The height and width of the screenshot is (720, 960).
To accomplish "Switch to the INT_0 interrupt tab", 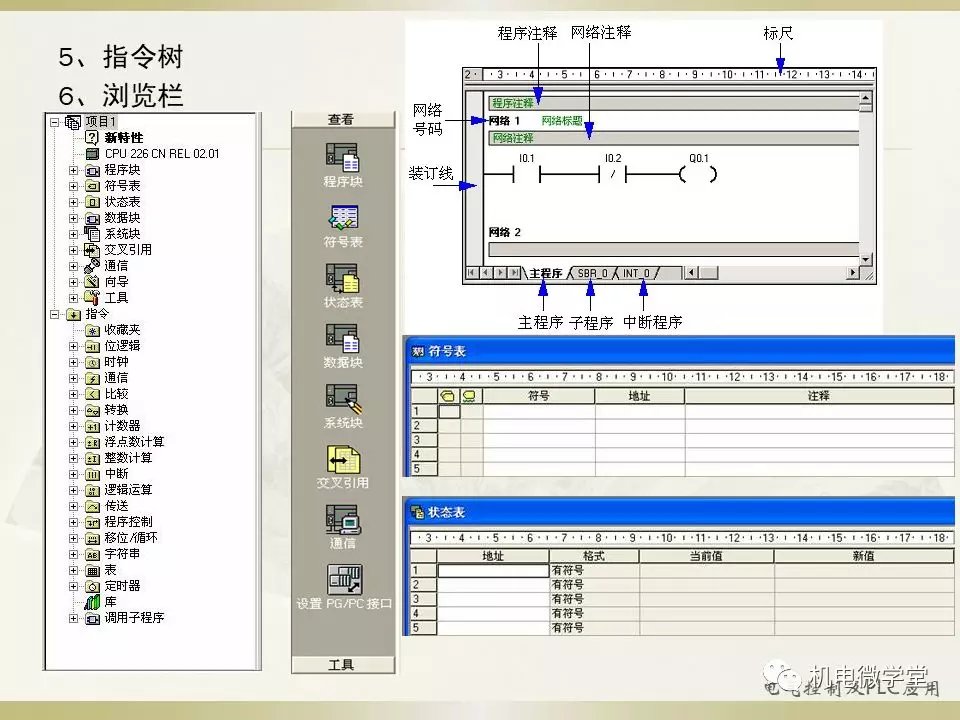I will pyautogui.click(x=636, y=273).
